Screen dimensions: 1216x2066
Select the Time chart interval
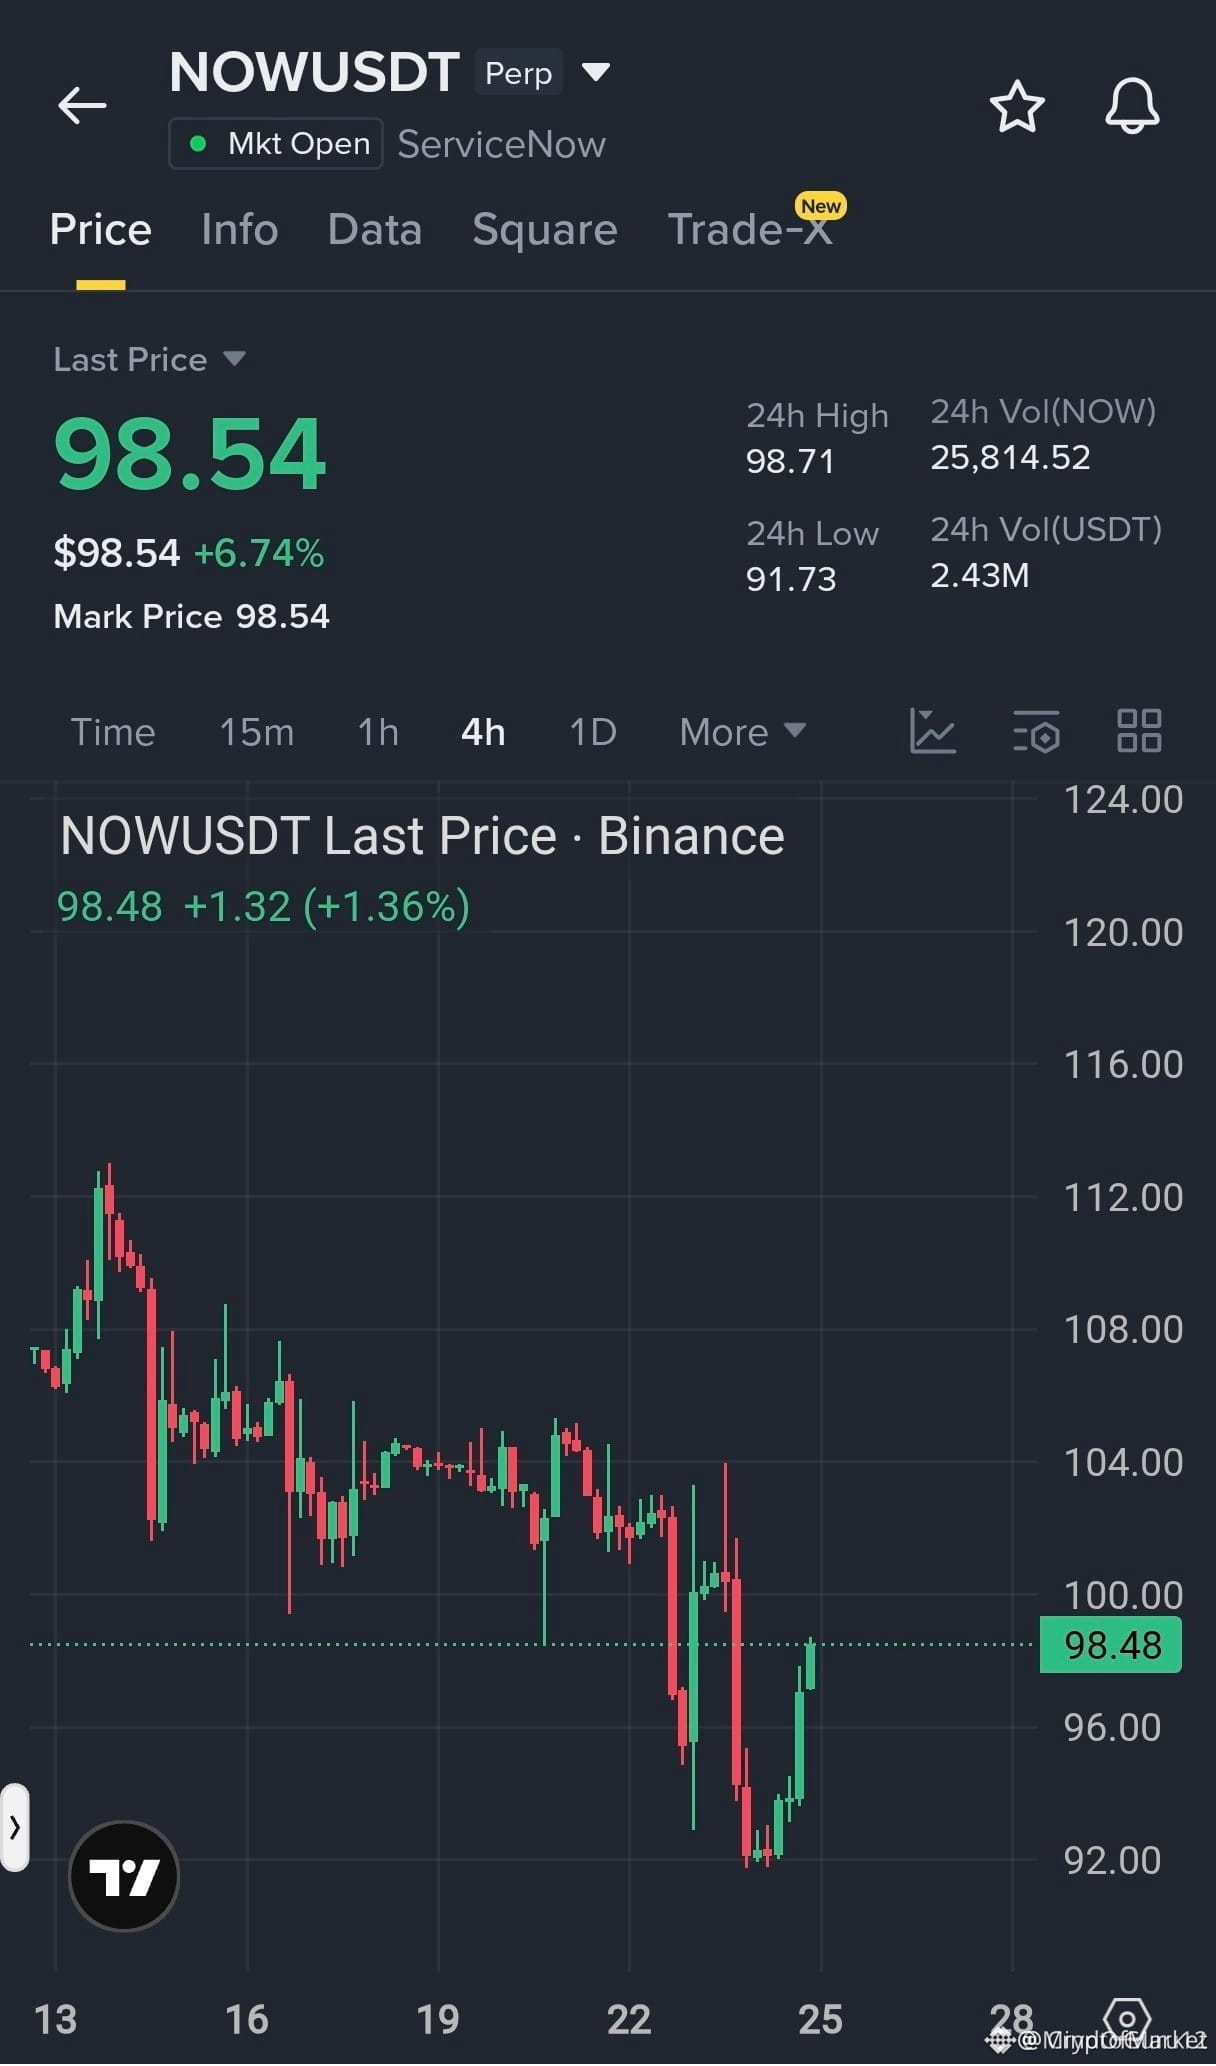click(113, 732)
